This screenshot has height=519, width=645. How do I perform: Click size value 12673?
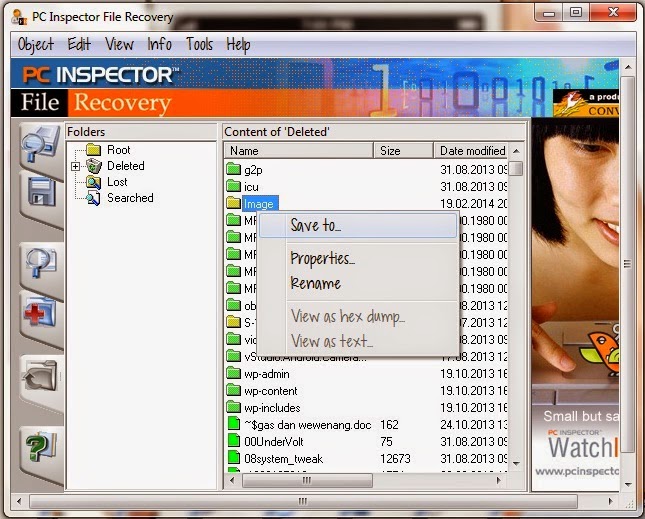[x=395, y=459]
